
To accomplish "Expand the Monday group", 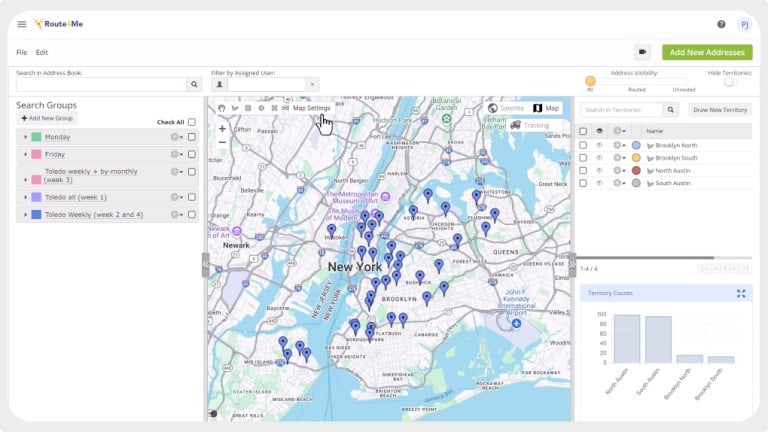I will point(25,137).
